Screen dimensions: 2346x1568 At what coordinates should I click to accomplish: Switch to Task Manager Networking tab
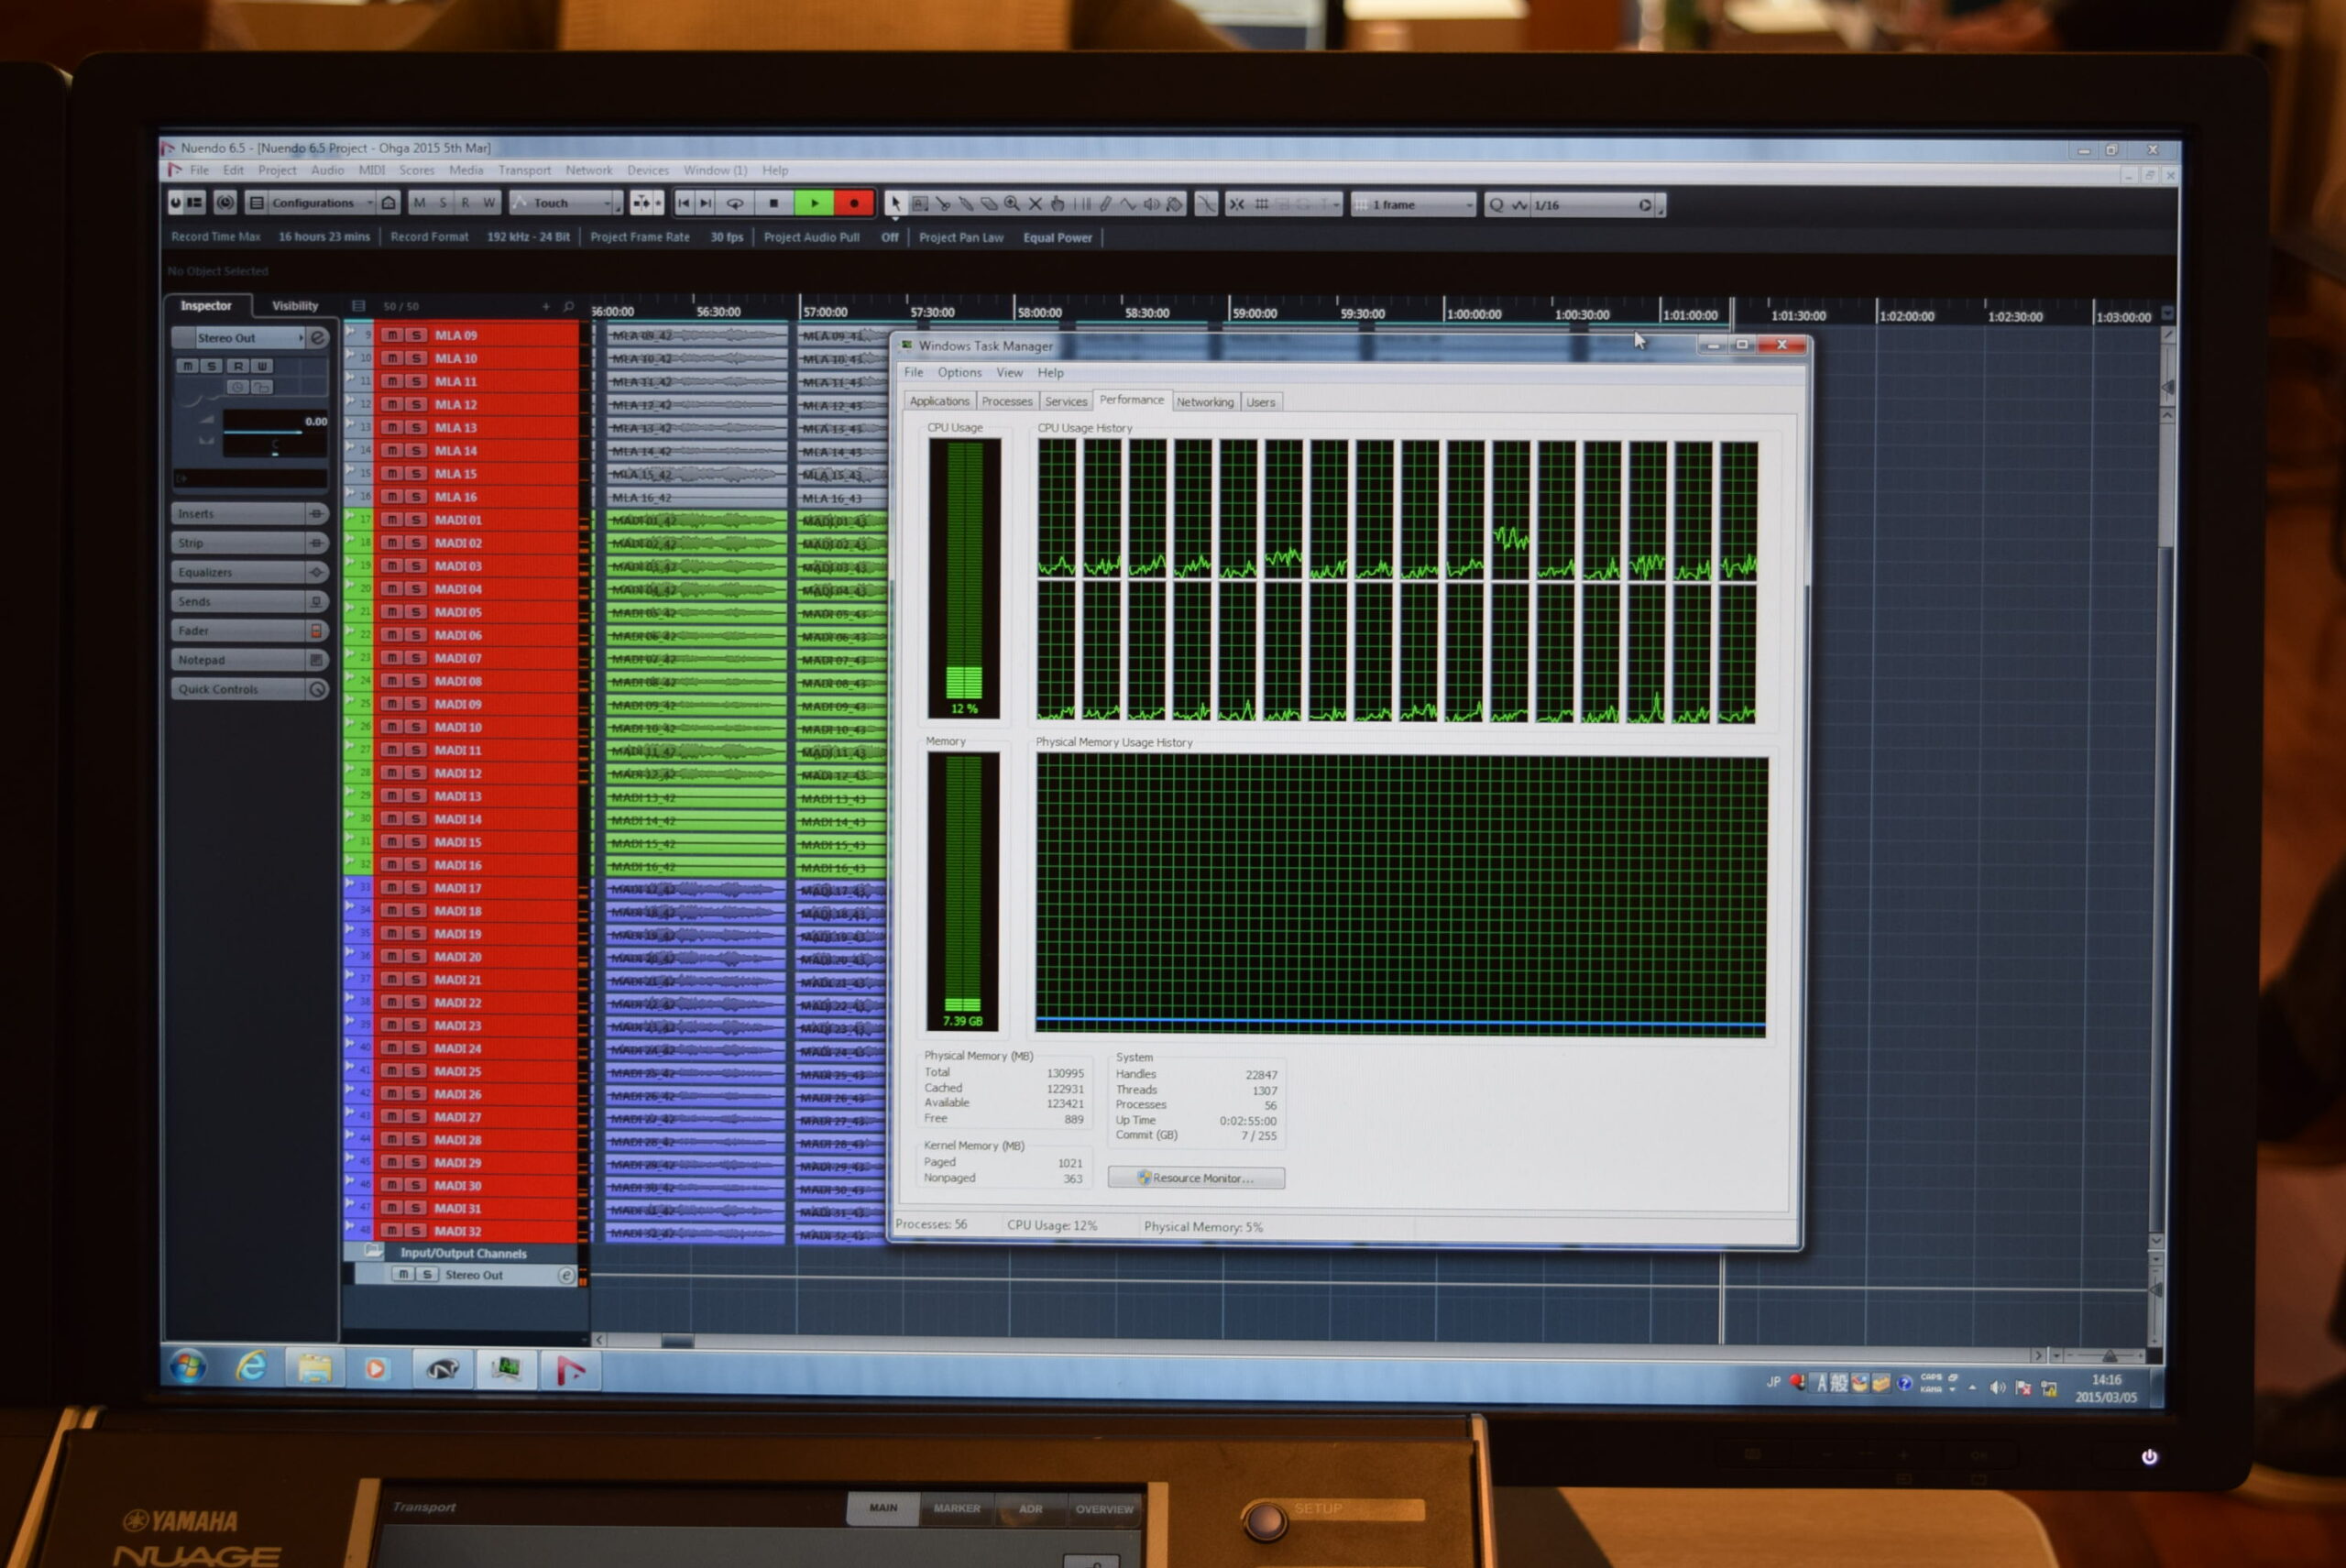[1205, 402]
